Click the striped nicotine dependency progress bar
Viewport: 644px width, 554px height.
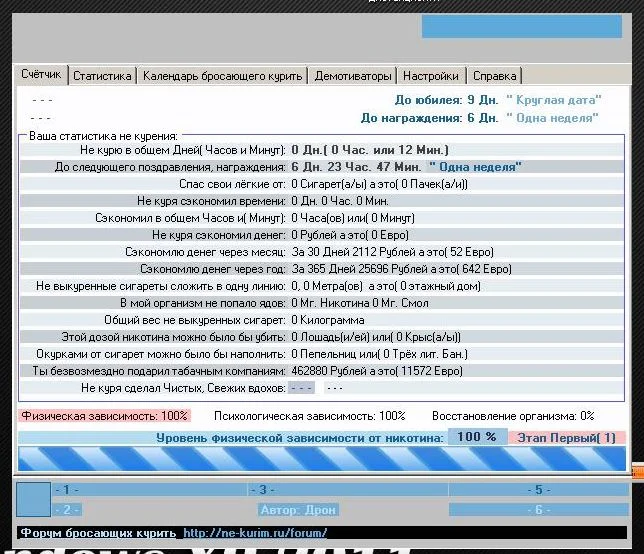[322, 459]
